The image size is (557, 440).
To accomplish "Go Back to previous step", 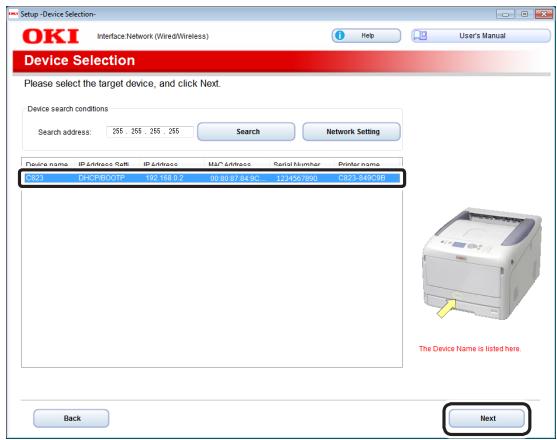I will click(71, 418).
